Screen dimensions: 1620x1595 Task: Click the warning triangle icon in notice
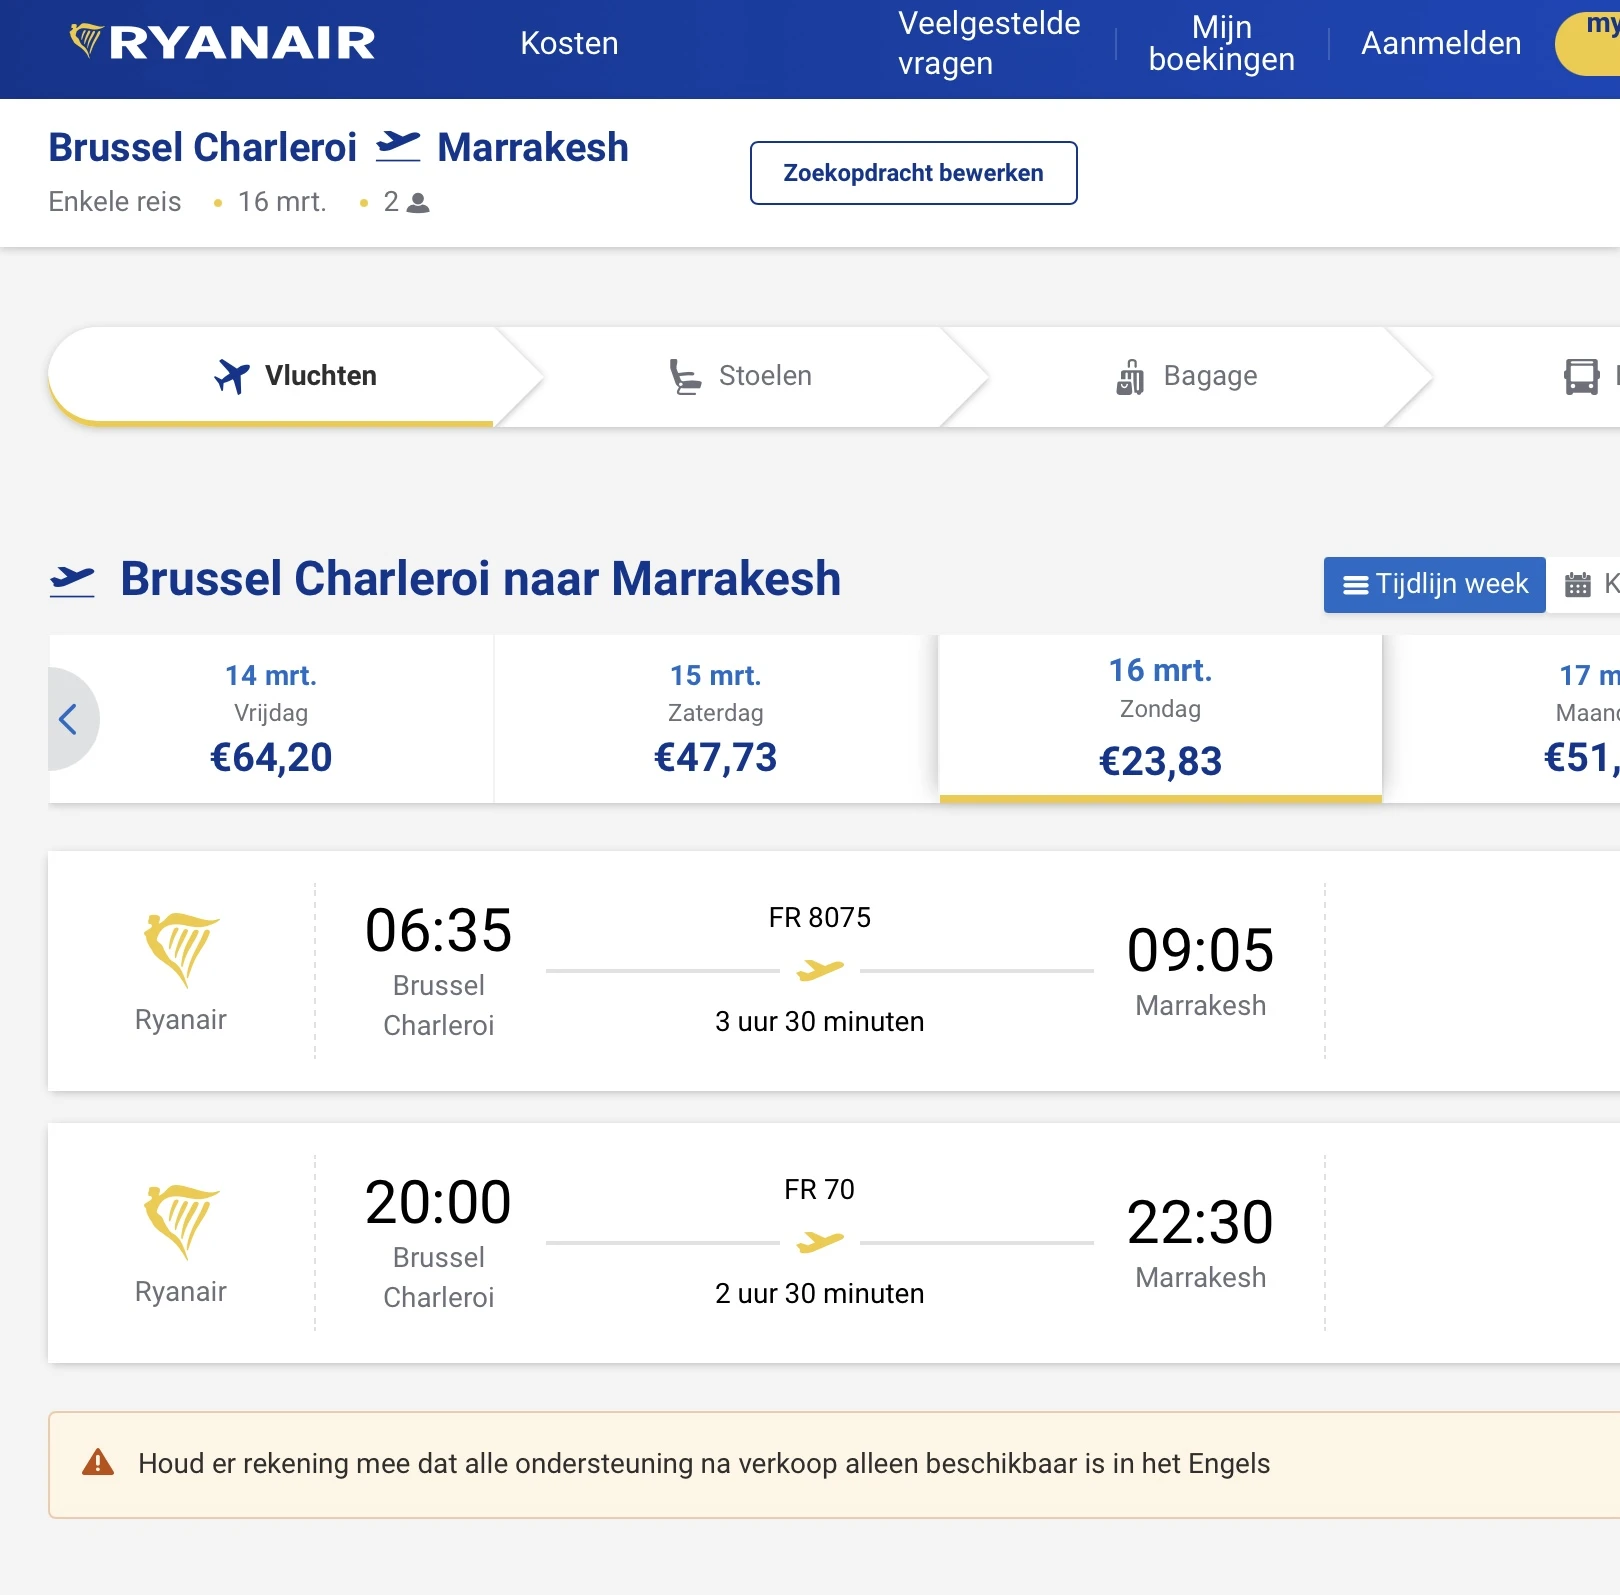pyautogui.click(x=98, y=1463)
